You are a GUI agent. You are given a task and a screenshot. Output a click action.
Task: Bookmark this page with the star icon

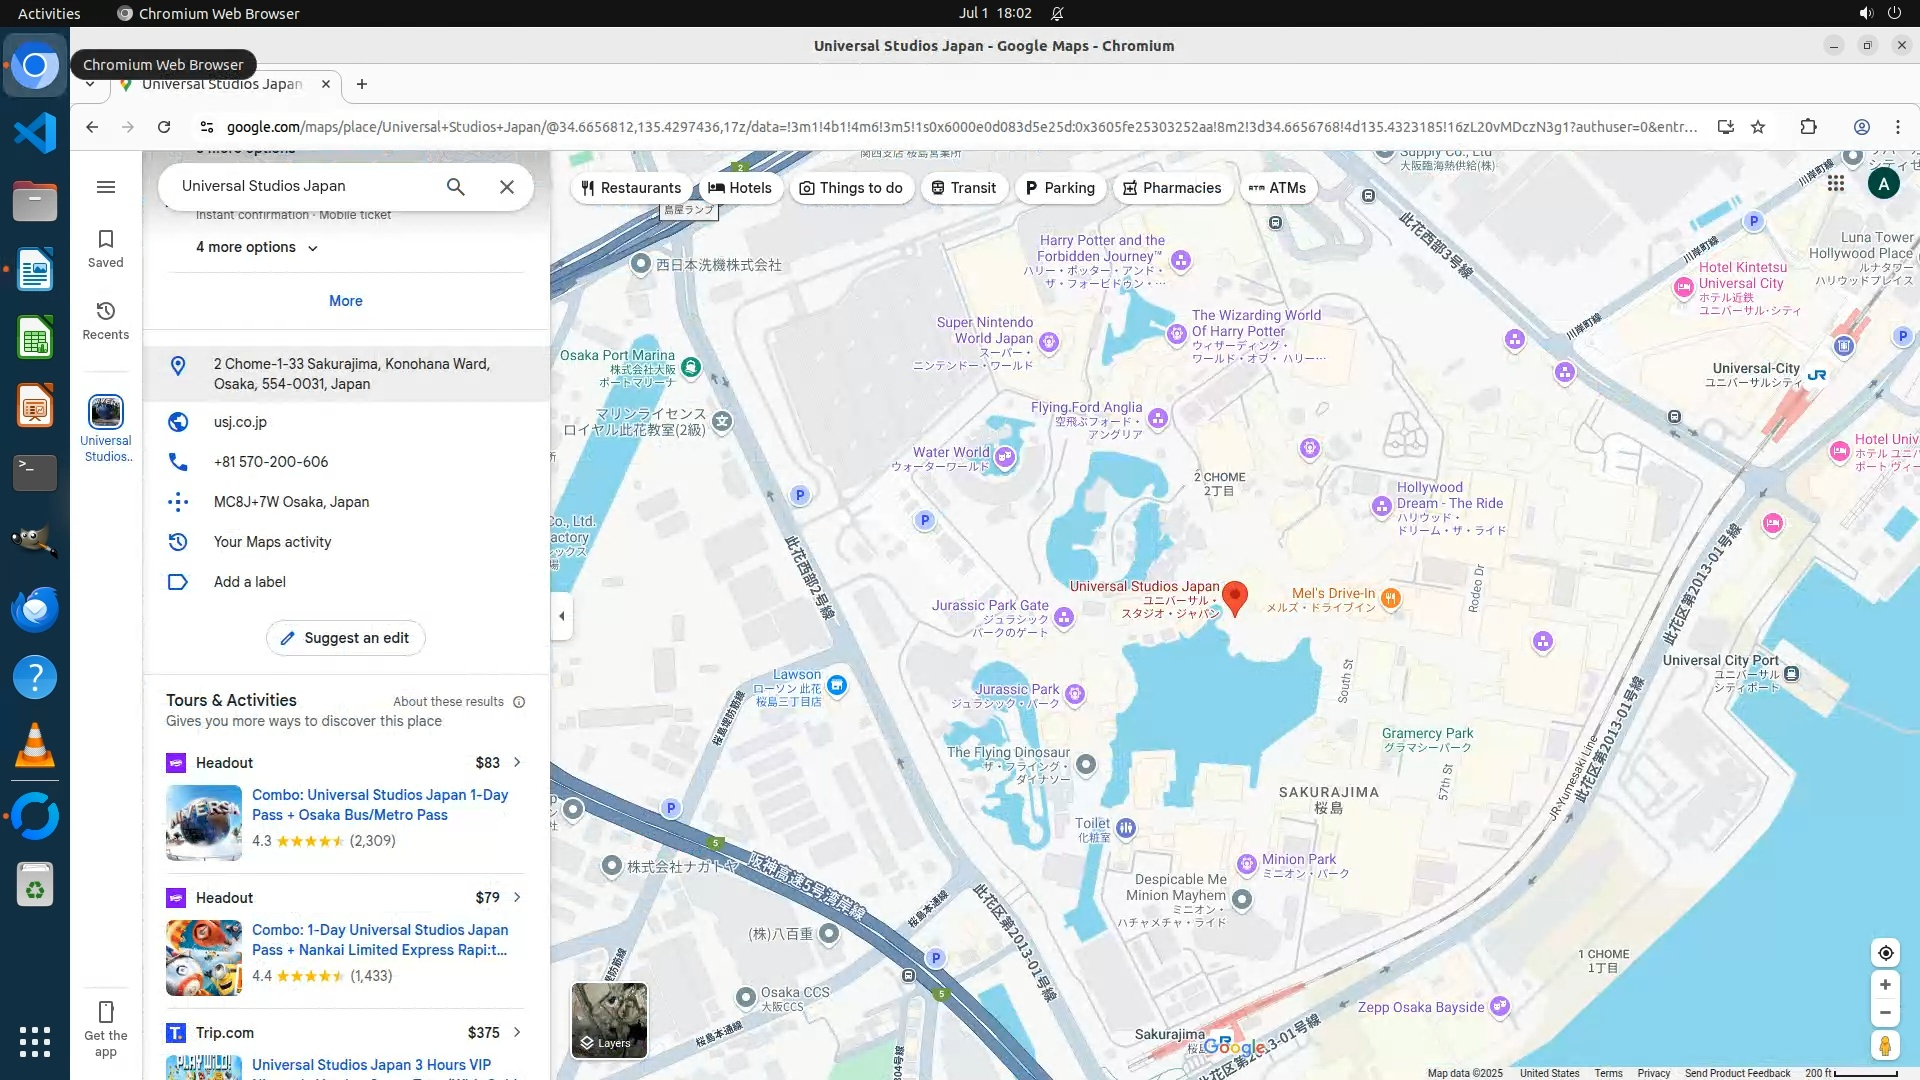(x=1758, y=127)
